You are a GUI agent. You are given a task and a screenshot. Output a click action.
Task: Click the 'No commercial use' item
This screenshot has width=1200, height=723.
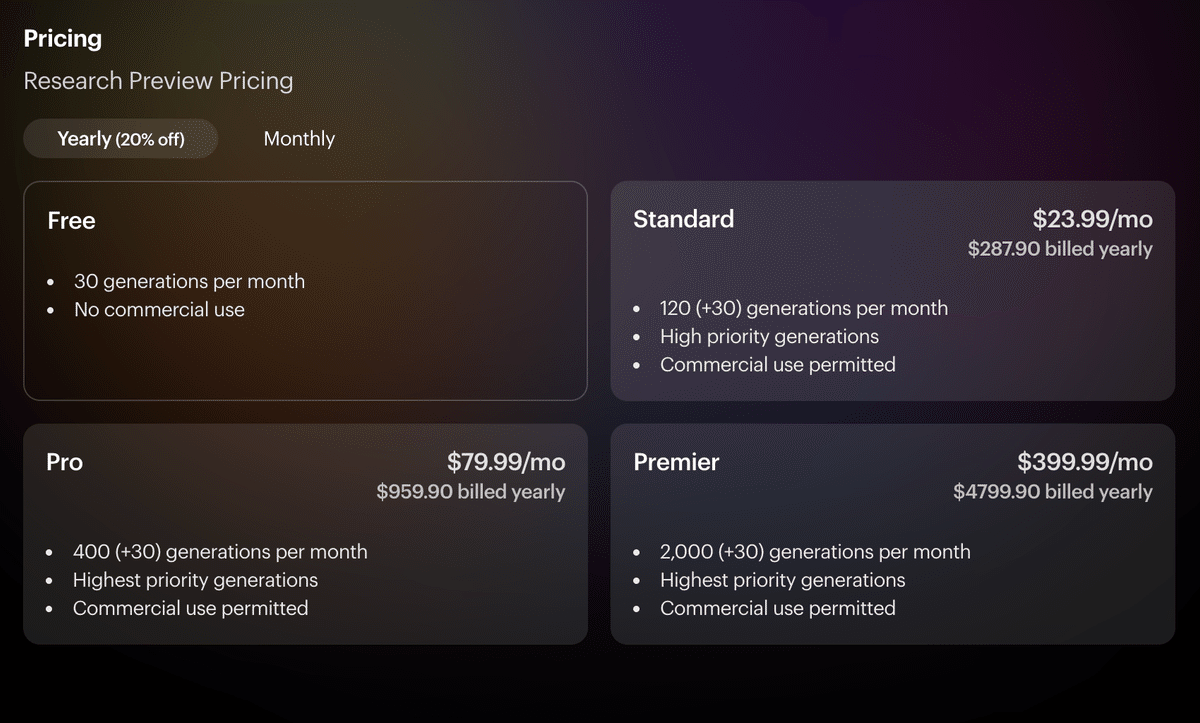159,310
